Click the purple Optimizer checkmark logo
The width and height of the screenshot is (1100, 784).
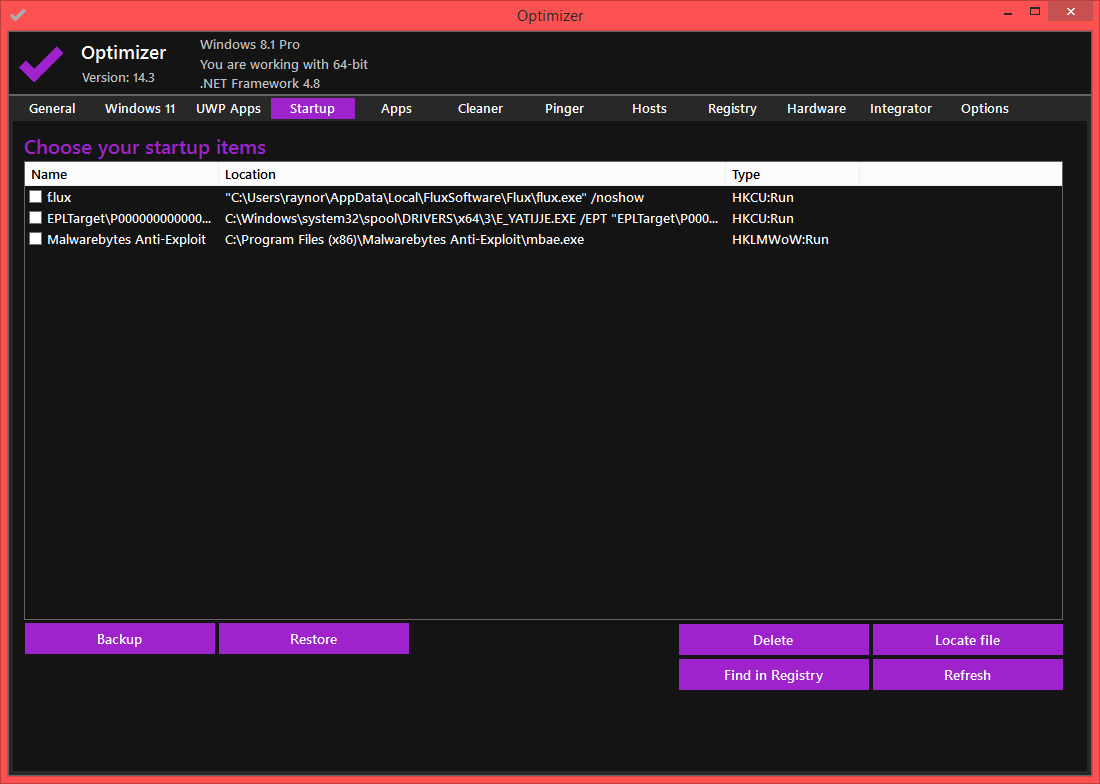(x=41, y=63)
